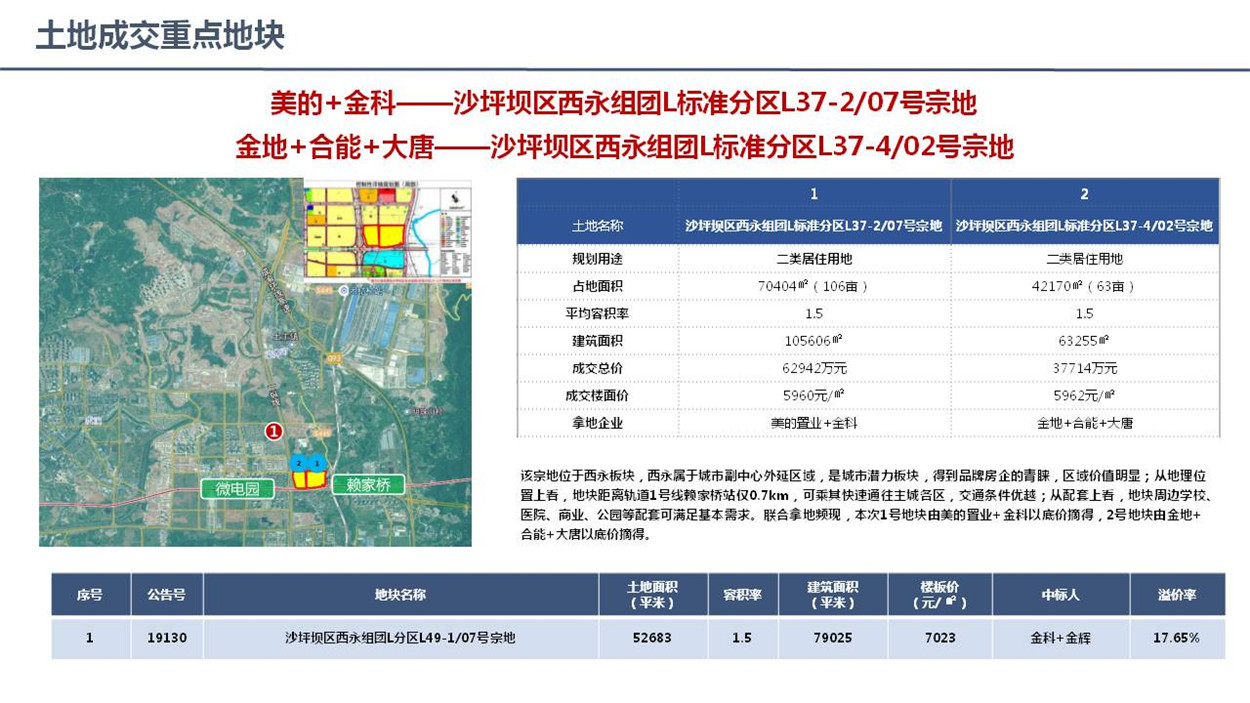Select "二类居住用地" in parcel 2's column
This screenshot has width=1250, height=703.
[1085, 259]
